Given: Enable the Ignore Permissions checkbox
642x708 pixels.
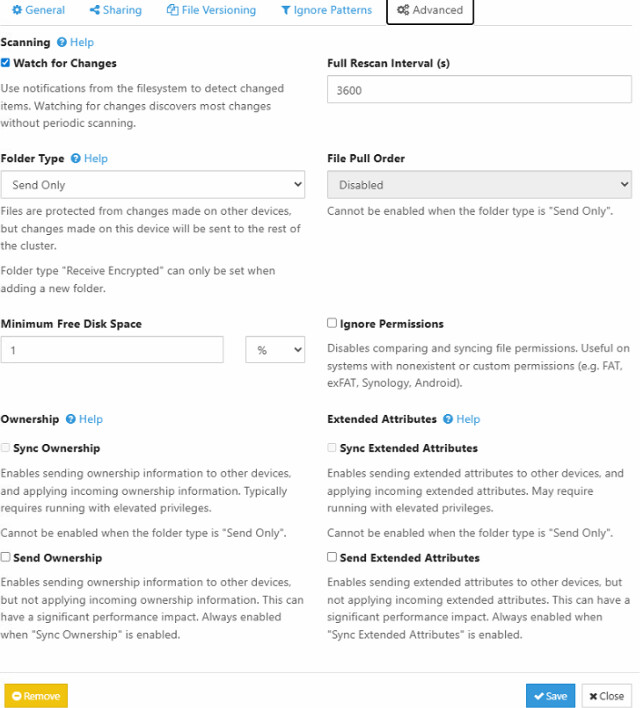Looking at the screenshot, I should coord(332,324).
